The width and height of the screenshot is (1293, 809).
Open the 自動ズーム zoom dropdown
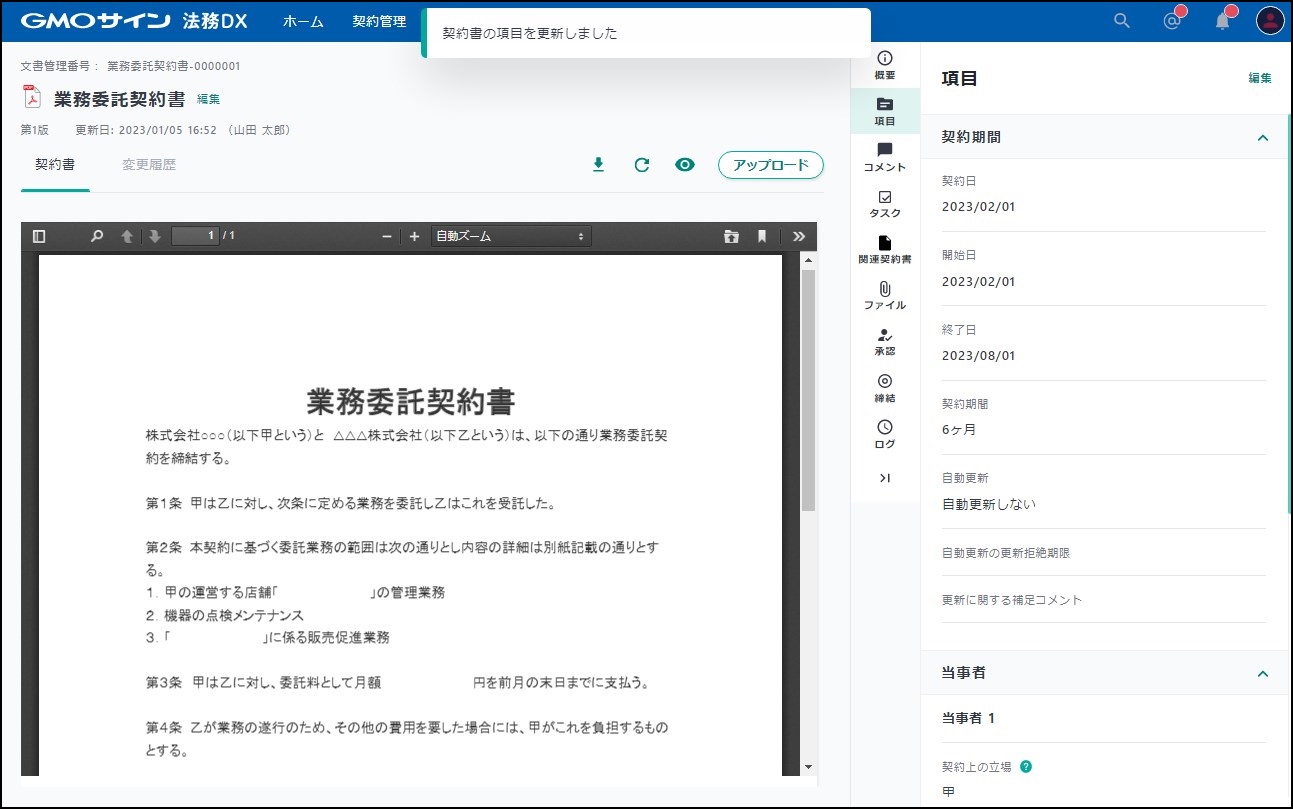(510, 236)
